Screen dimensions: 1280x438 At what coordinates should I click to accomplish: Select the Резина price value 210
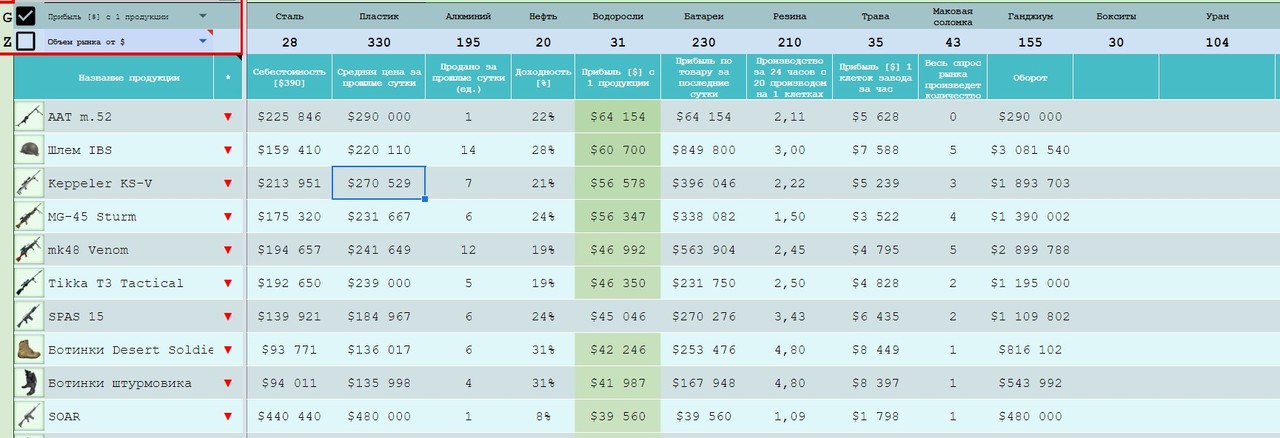click(791, 42)
